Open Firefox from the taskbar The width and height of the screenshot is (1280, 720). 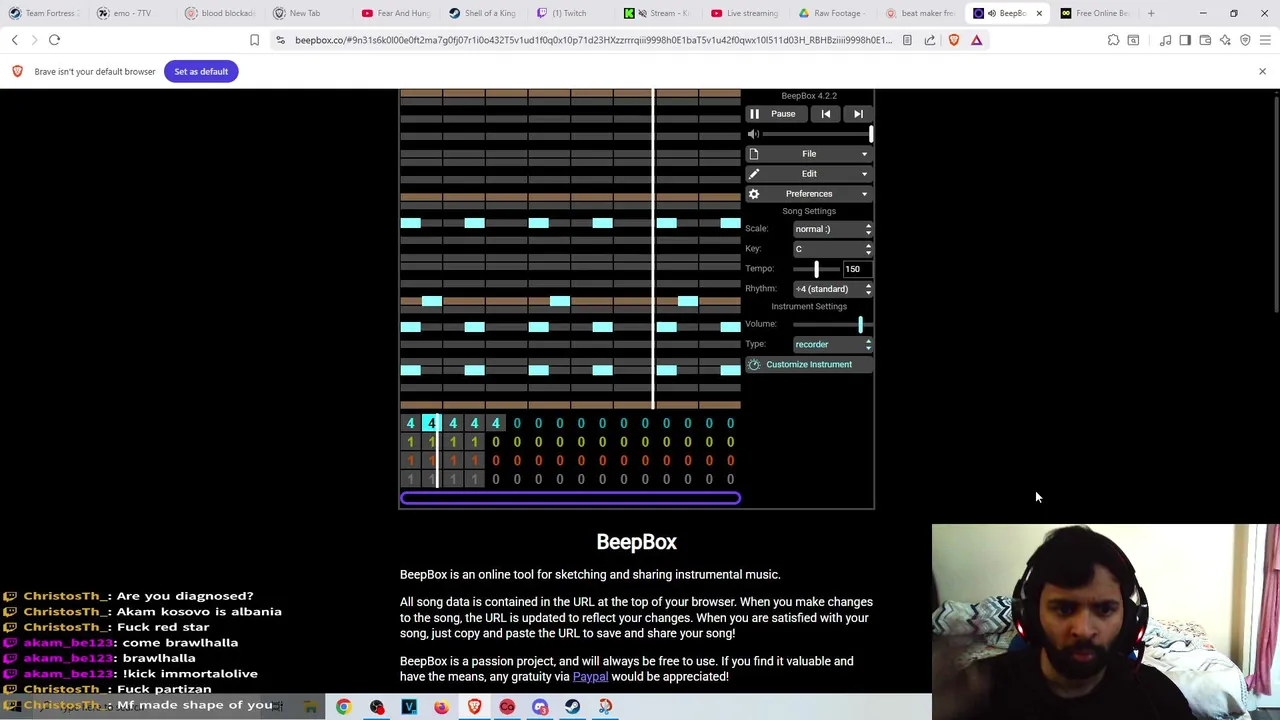point(441,707)
